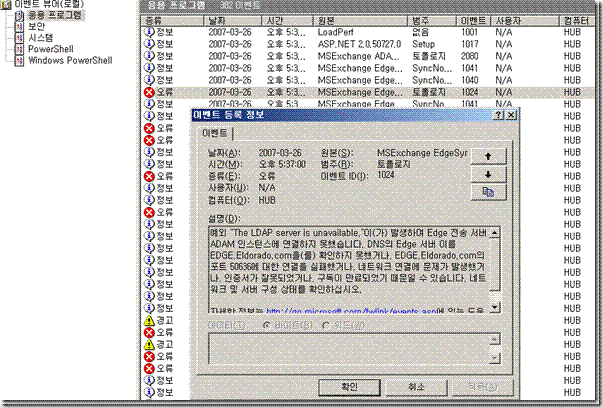
Task: Select event ID '1040' cell
Action: (x=470, y=80)
